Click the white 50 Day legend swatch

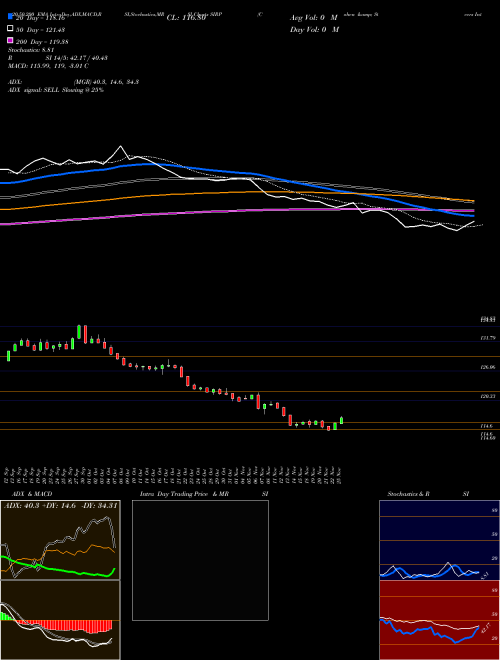pyautogui.click(x=10, y=29)
